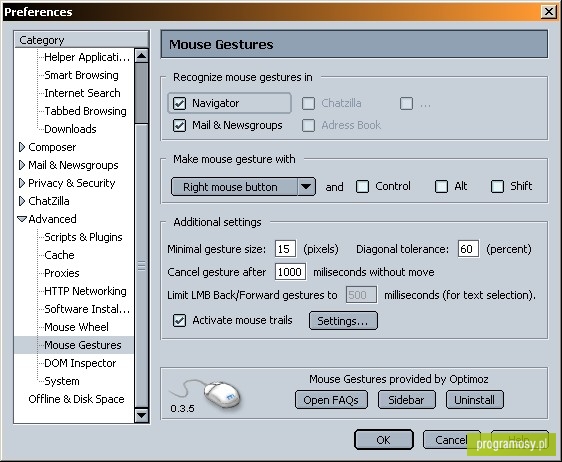Enable the Control modifier checkbox
Image resolution: width=562 pixels, height=462 pixels.
362,186
